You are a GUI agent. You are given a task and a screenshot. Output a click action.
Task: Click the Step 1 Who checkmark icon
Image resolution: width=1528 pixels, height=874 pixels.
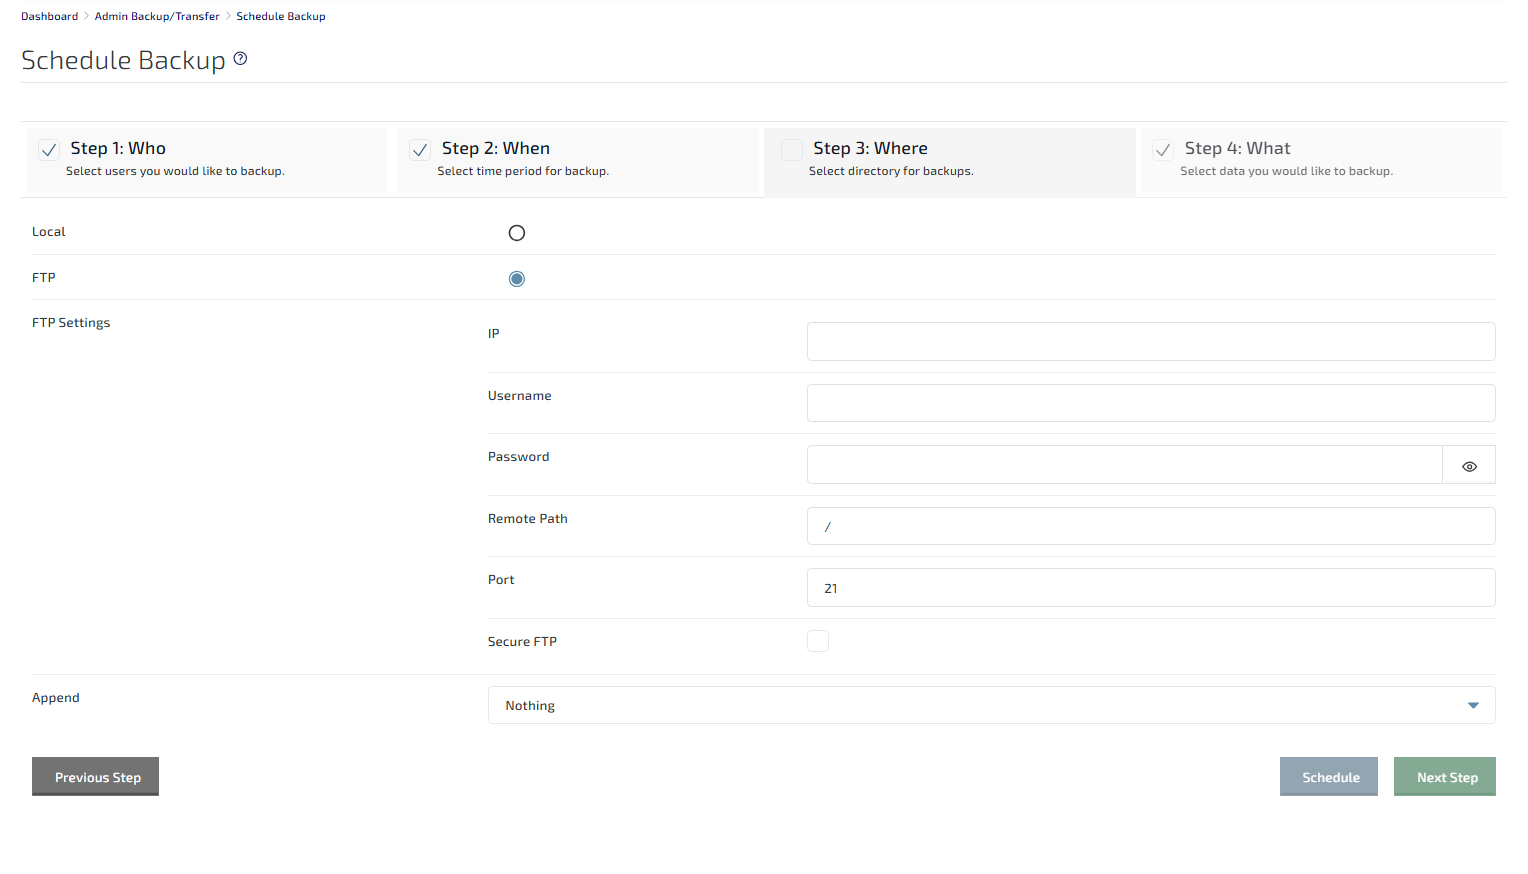[49, 150]
